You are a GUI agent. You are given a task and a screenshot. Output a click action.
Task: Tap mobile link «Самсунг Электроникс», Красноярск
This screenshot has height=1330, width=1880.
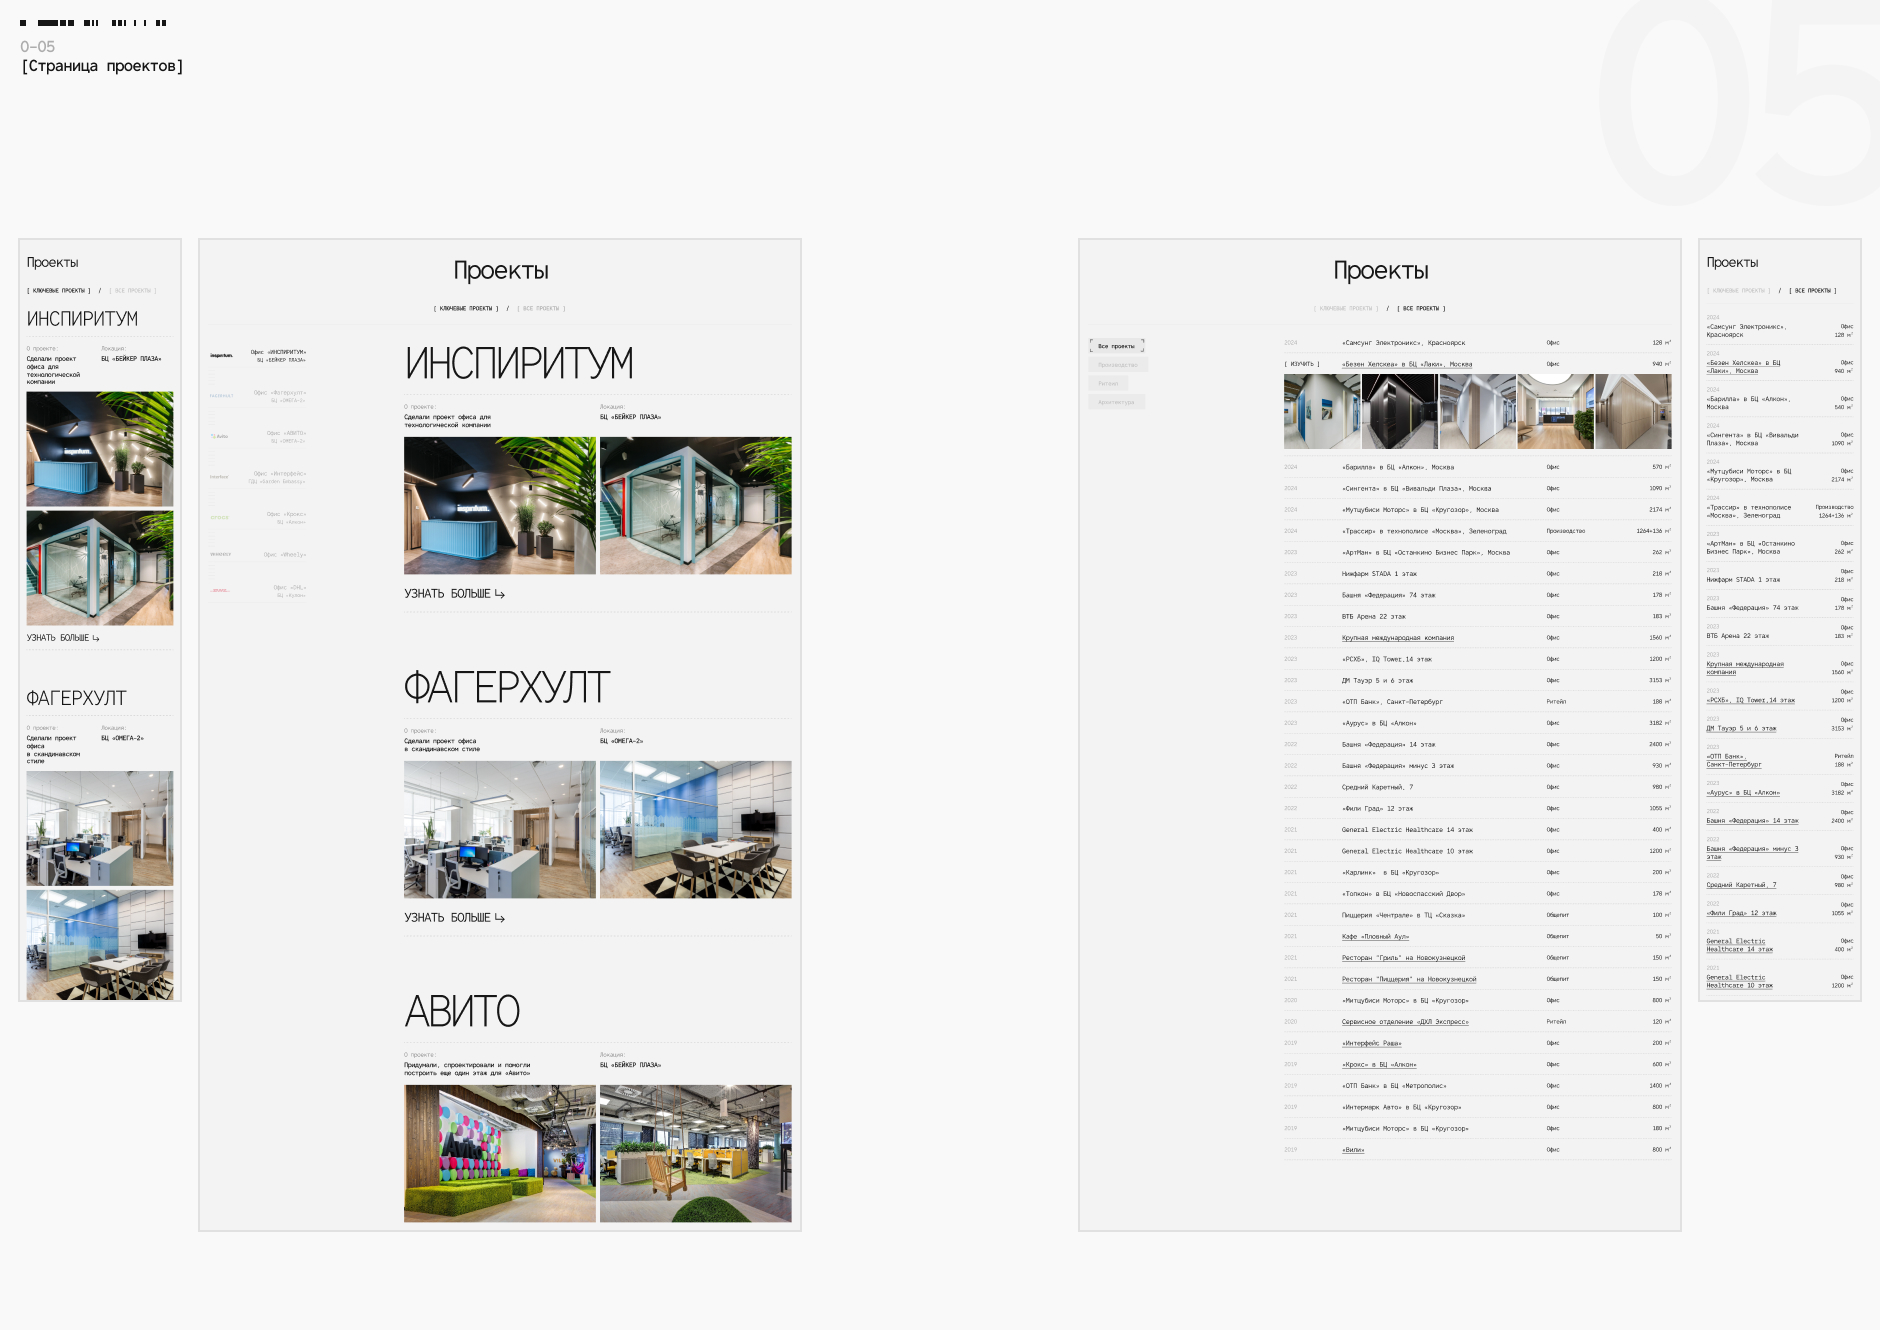pos(1746,331)
